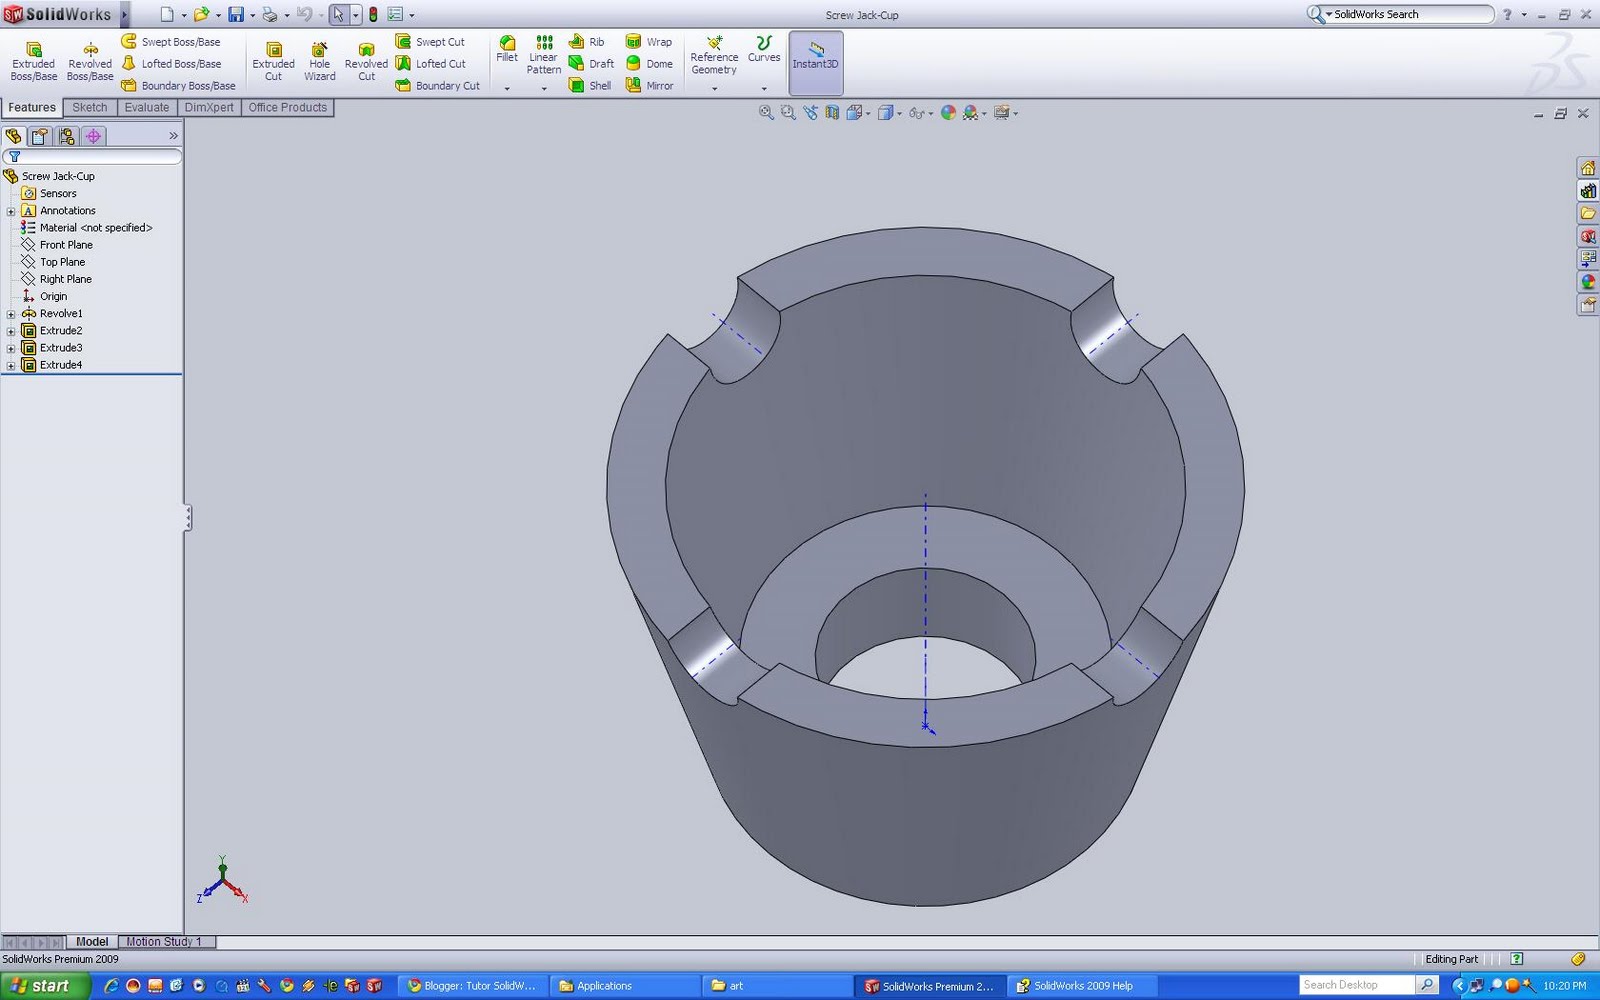Open the DimXpert tab
Screen dimensions: 1600x1000
coord(209,107)
